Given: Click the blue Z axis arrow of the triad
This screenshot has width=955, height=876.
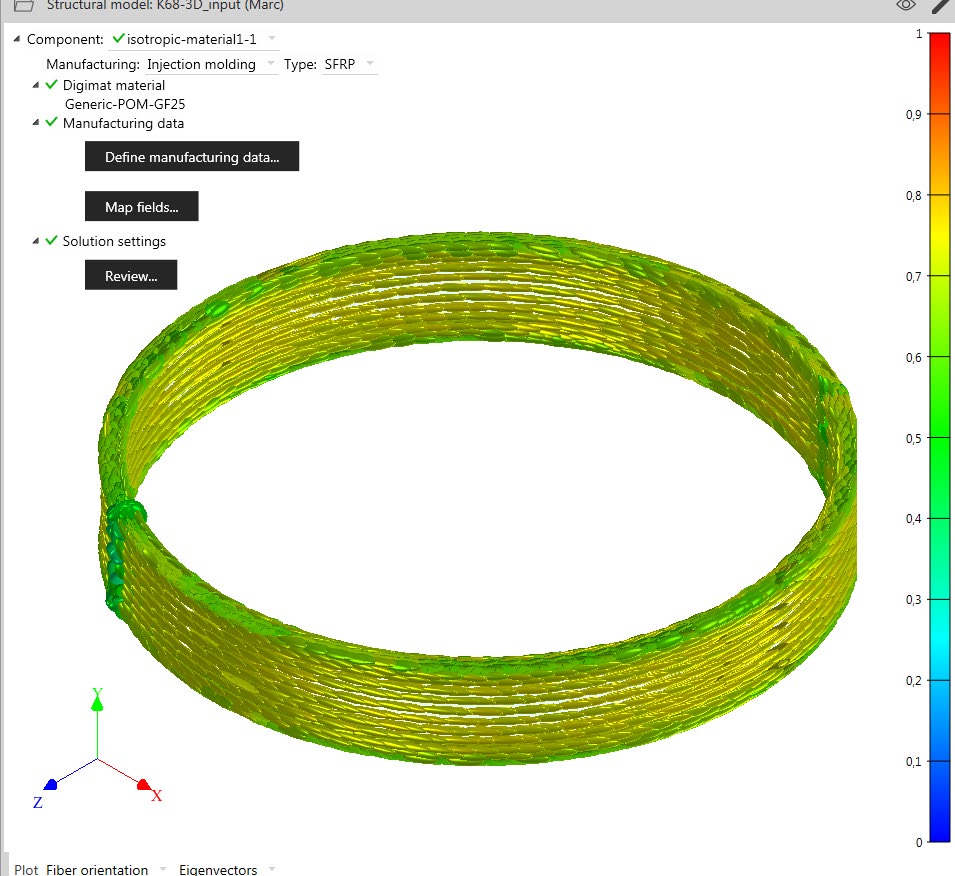Looking at the screenshot, I should point(51,785).
